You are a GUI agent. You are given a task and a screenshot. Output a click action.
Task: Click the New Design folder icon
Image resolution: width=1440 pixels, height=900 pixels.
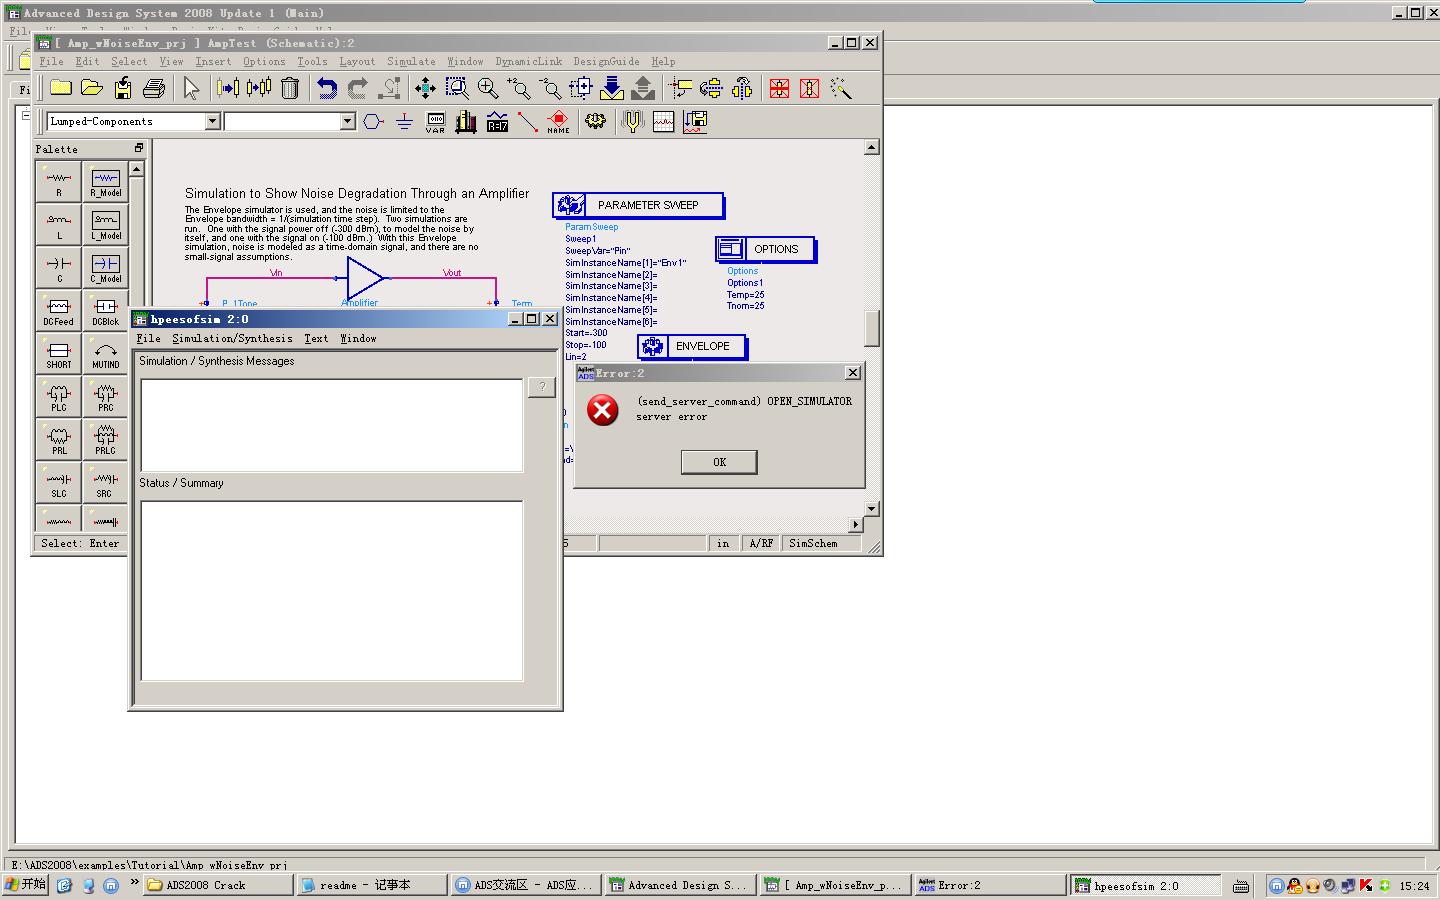click(x=61, y=88)
